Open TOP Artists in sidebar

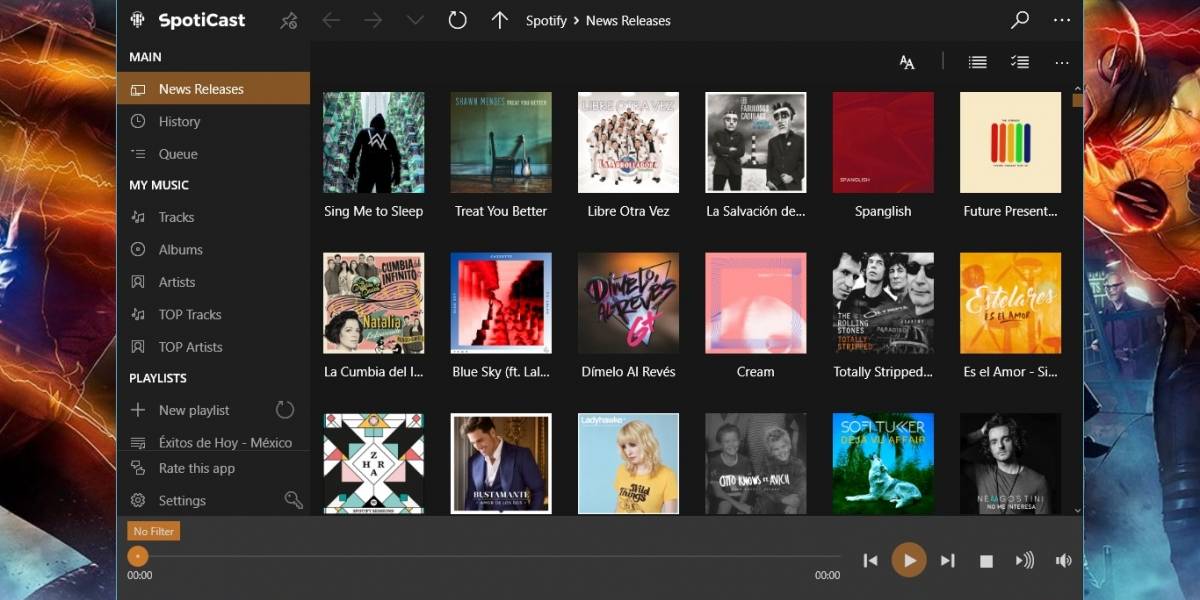pyautogui.click(x=213, y=347)
